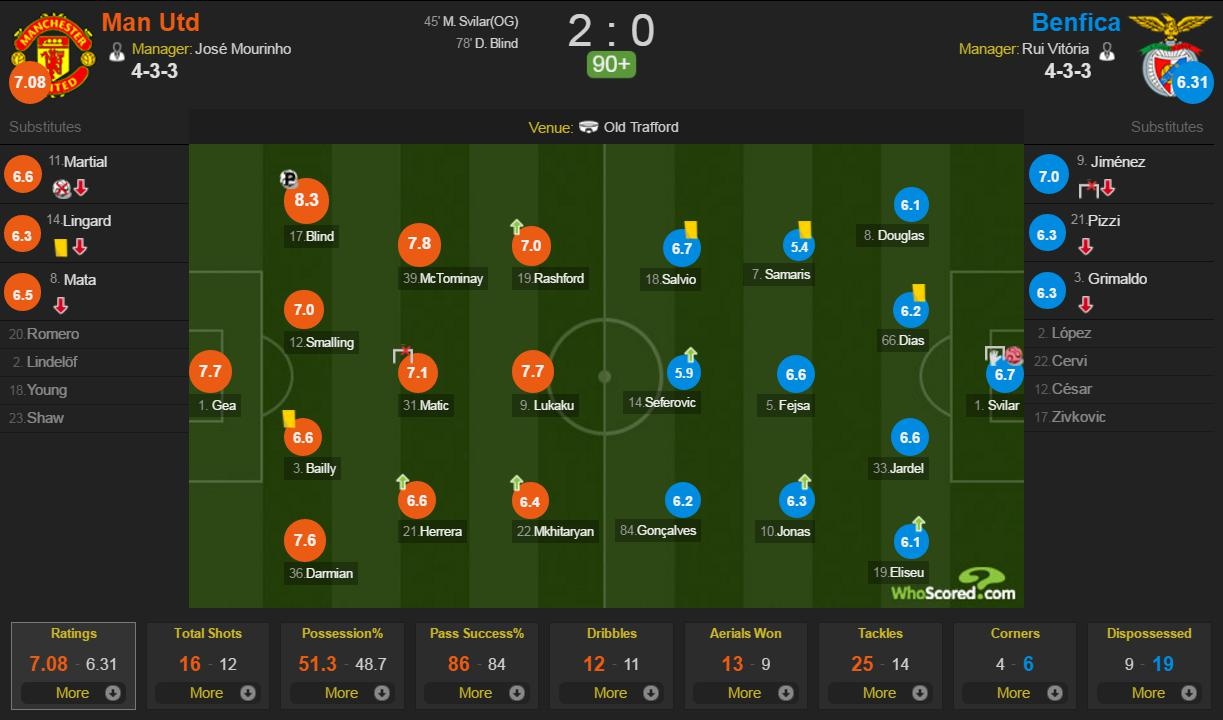Click the yellow card icon under Lingard

point(60,246)
